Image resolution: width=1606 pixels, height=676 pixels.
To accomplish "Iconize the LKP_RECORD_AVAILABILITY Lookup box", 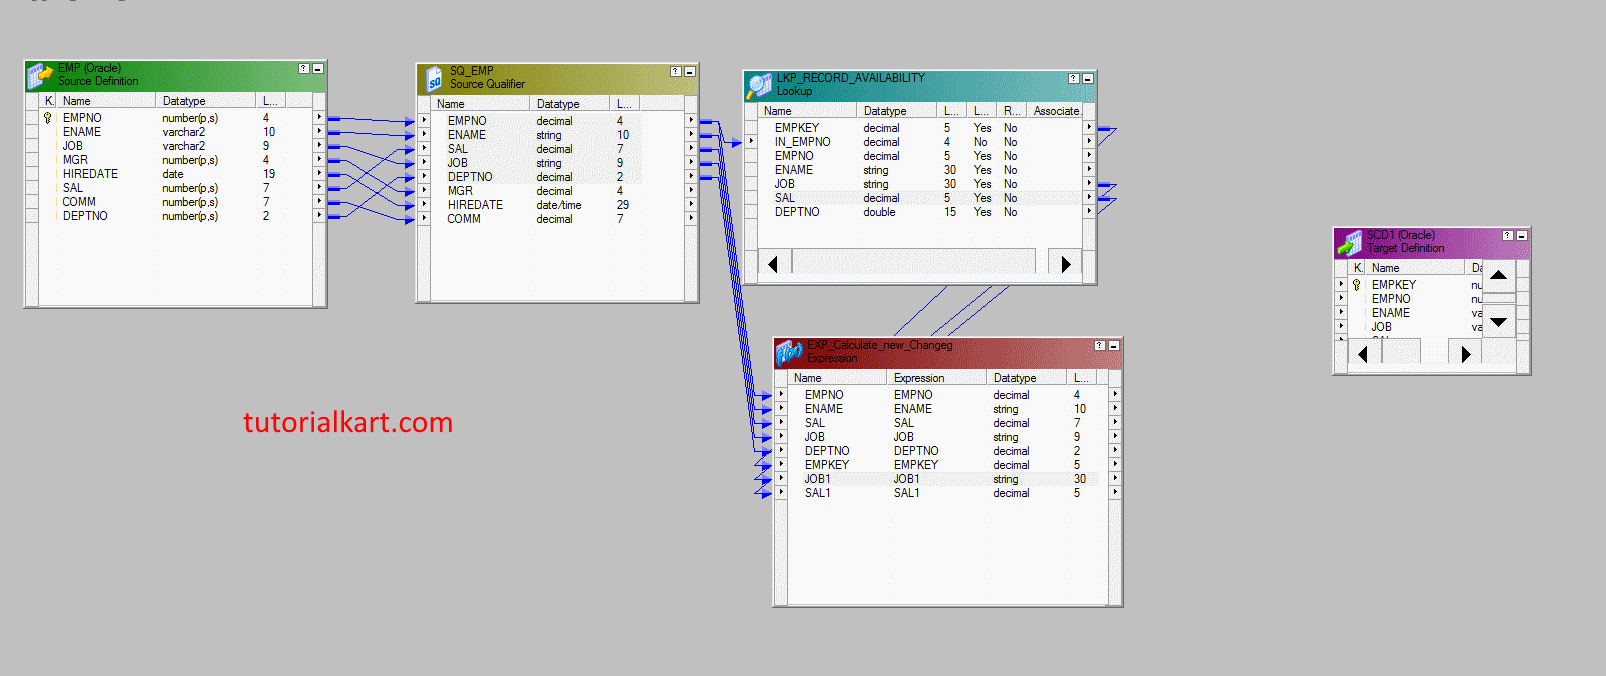I will coord(1087,78).
